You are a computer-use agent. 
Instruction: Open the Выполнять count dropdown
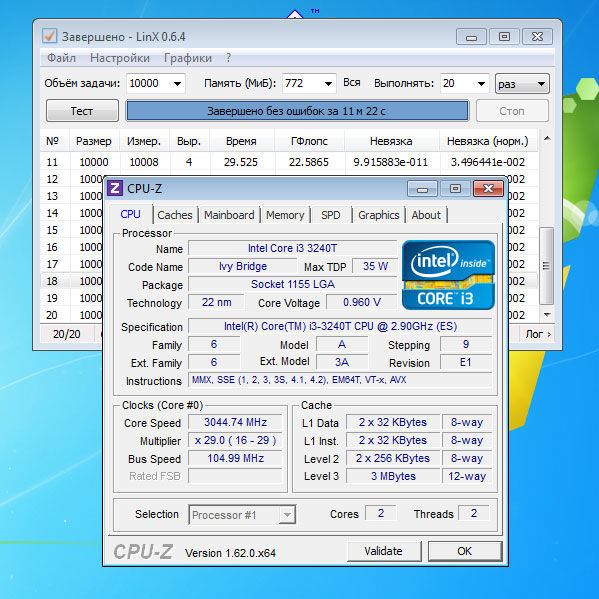tap(481, 84)
